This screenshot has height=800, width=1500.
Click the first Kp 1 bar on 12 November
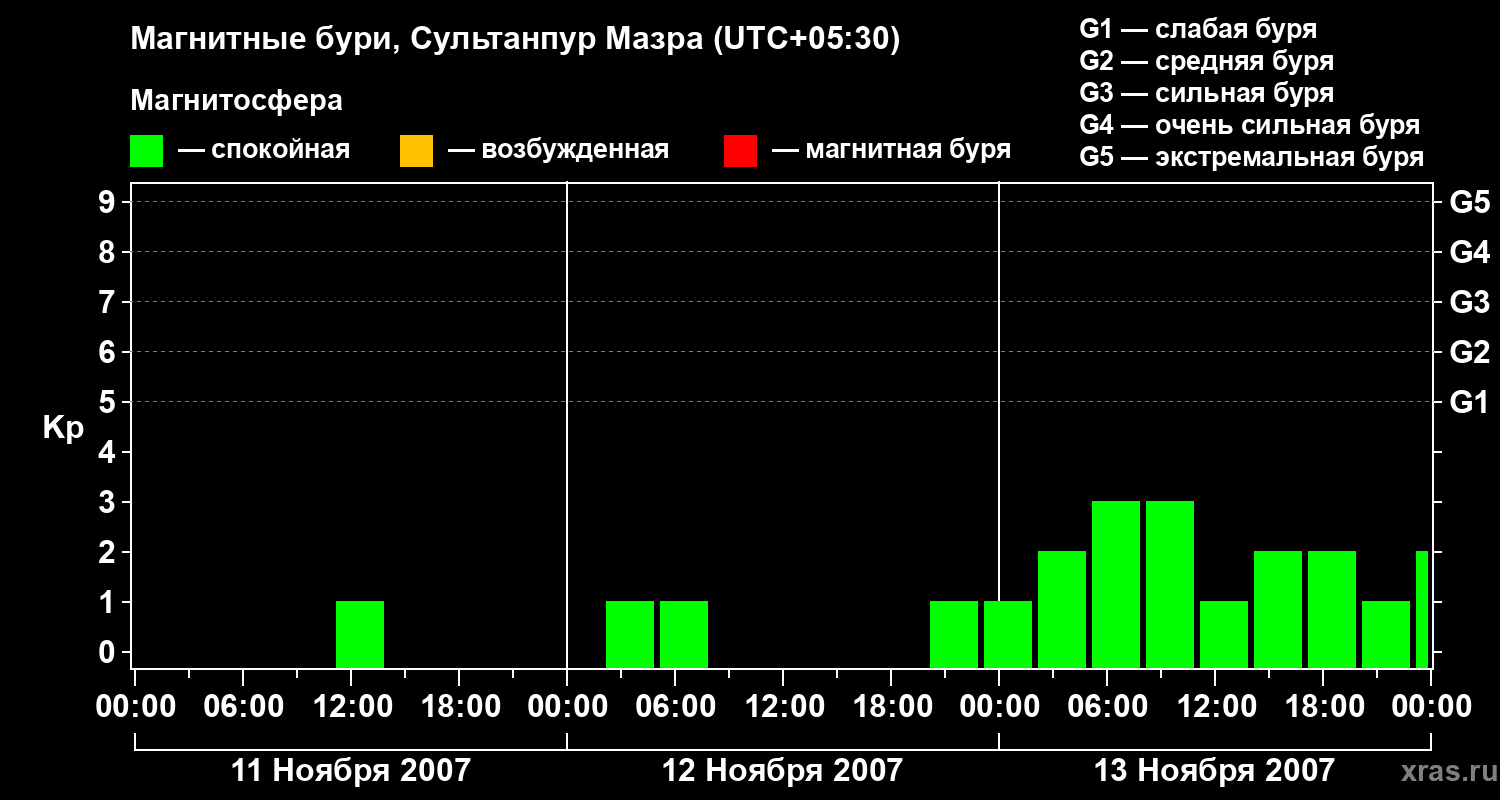630,634
